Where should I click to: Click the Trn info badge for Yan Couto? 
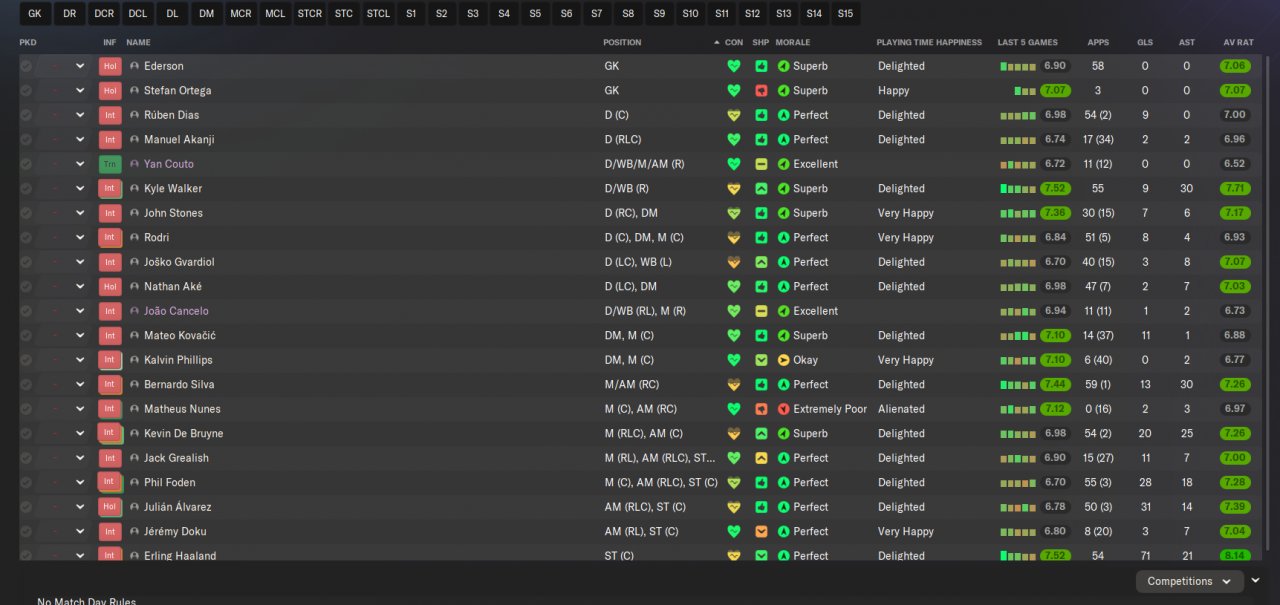(110, 164)
